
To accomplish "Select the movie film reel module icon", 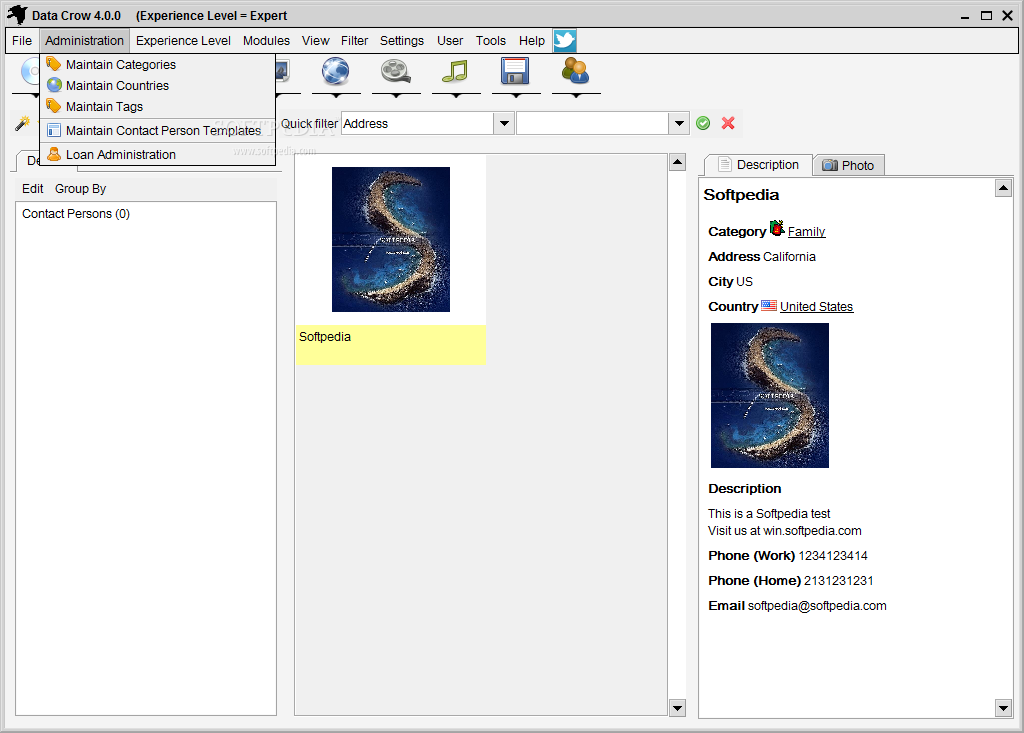I will [396, 71].
